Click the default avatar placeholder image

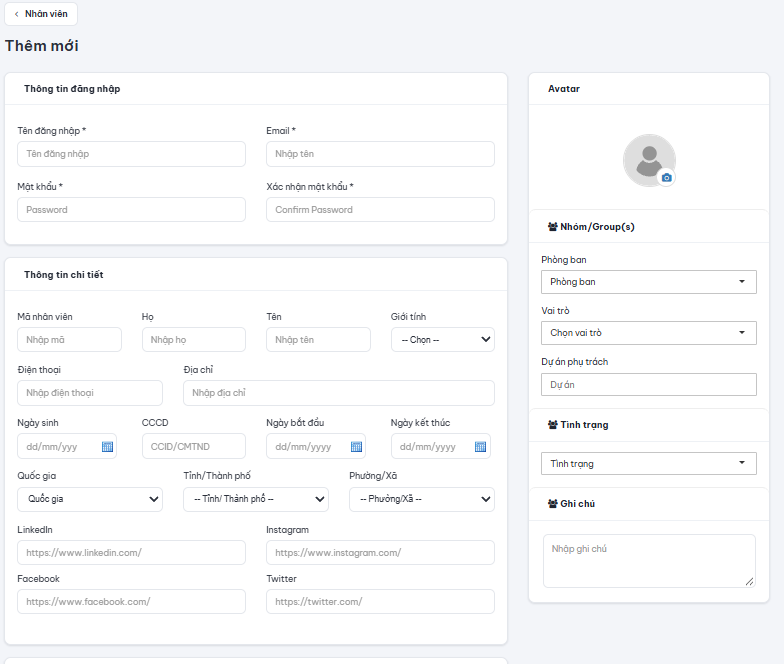click(649, 160)
